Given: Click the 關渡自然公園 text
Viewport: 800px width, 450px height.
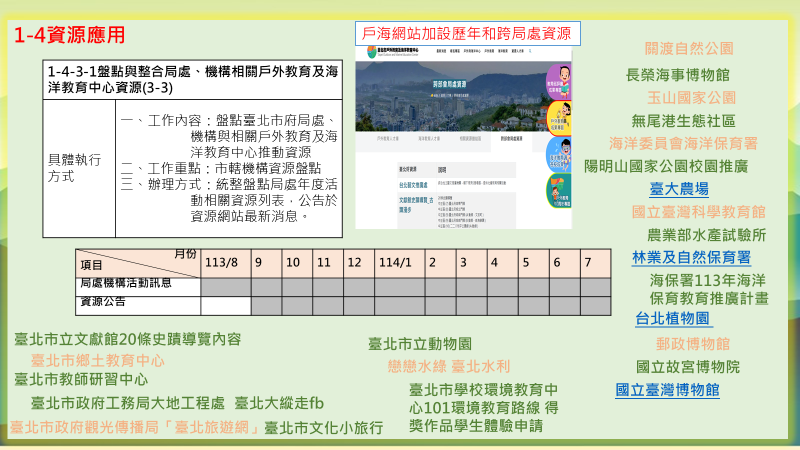Looking at the screenshot, I should [689, 49].
